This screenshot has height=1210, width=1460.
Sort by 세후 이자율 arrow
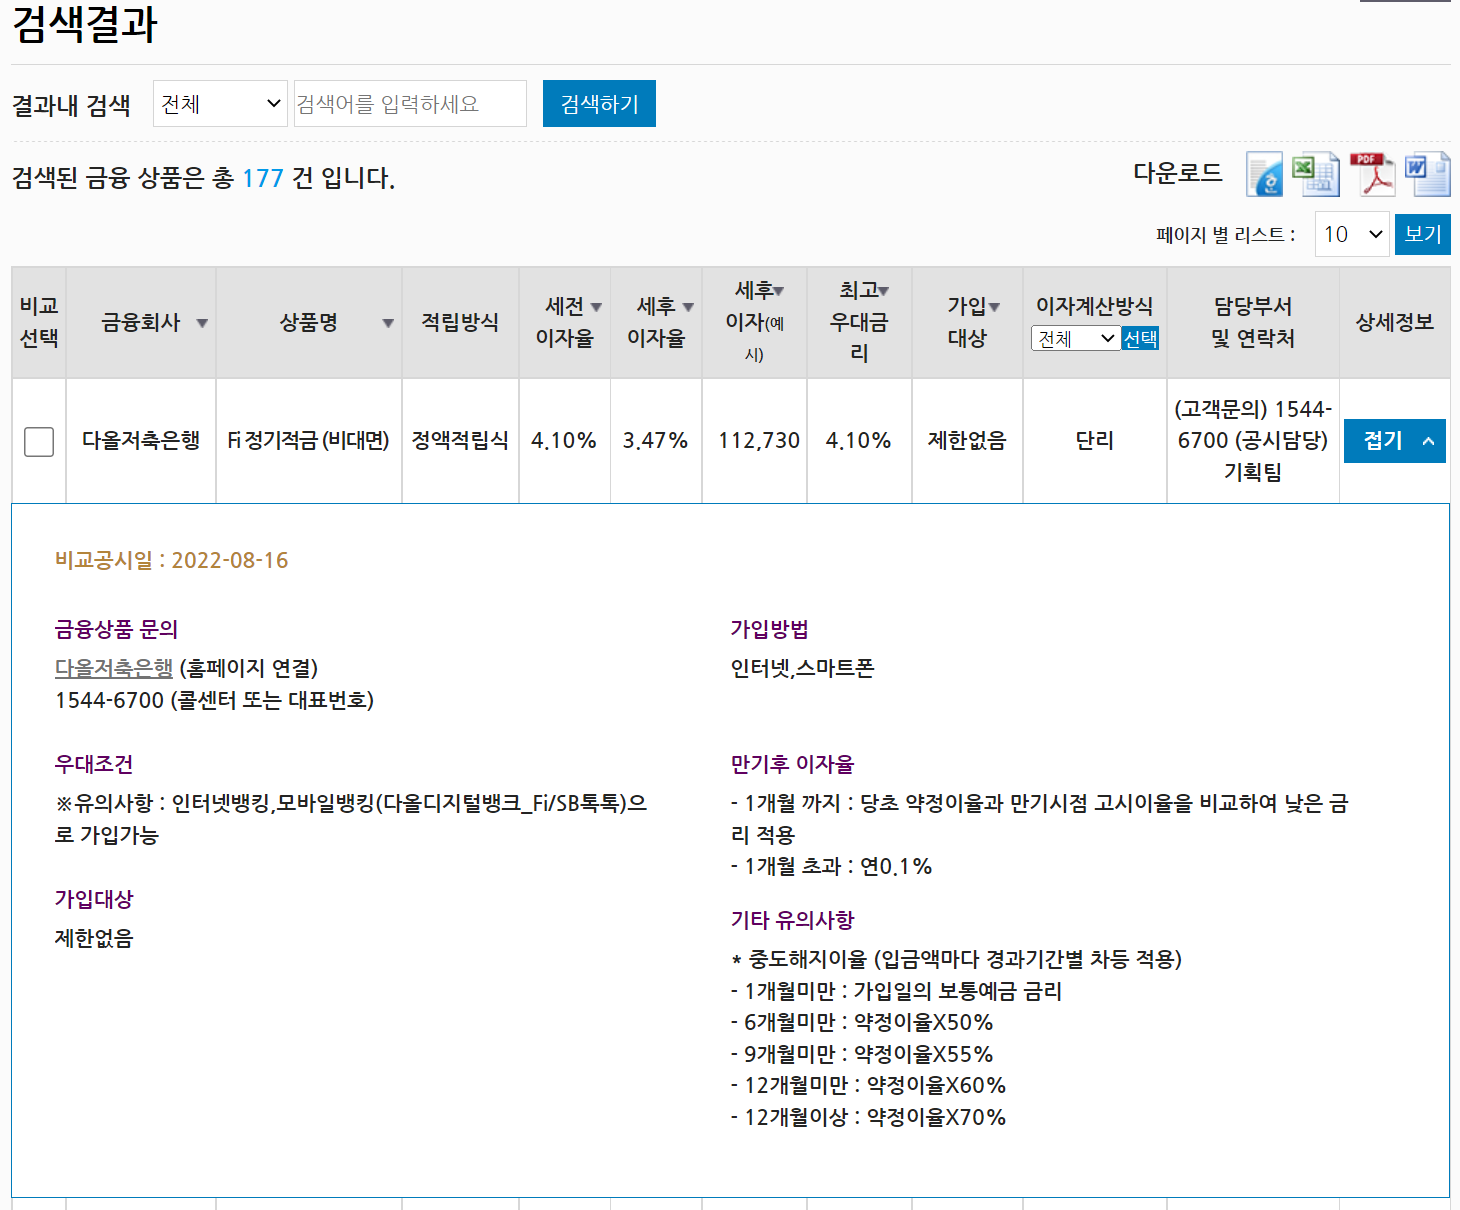tap(688, 307)
